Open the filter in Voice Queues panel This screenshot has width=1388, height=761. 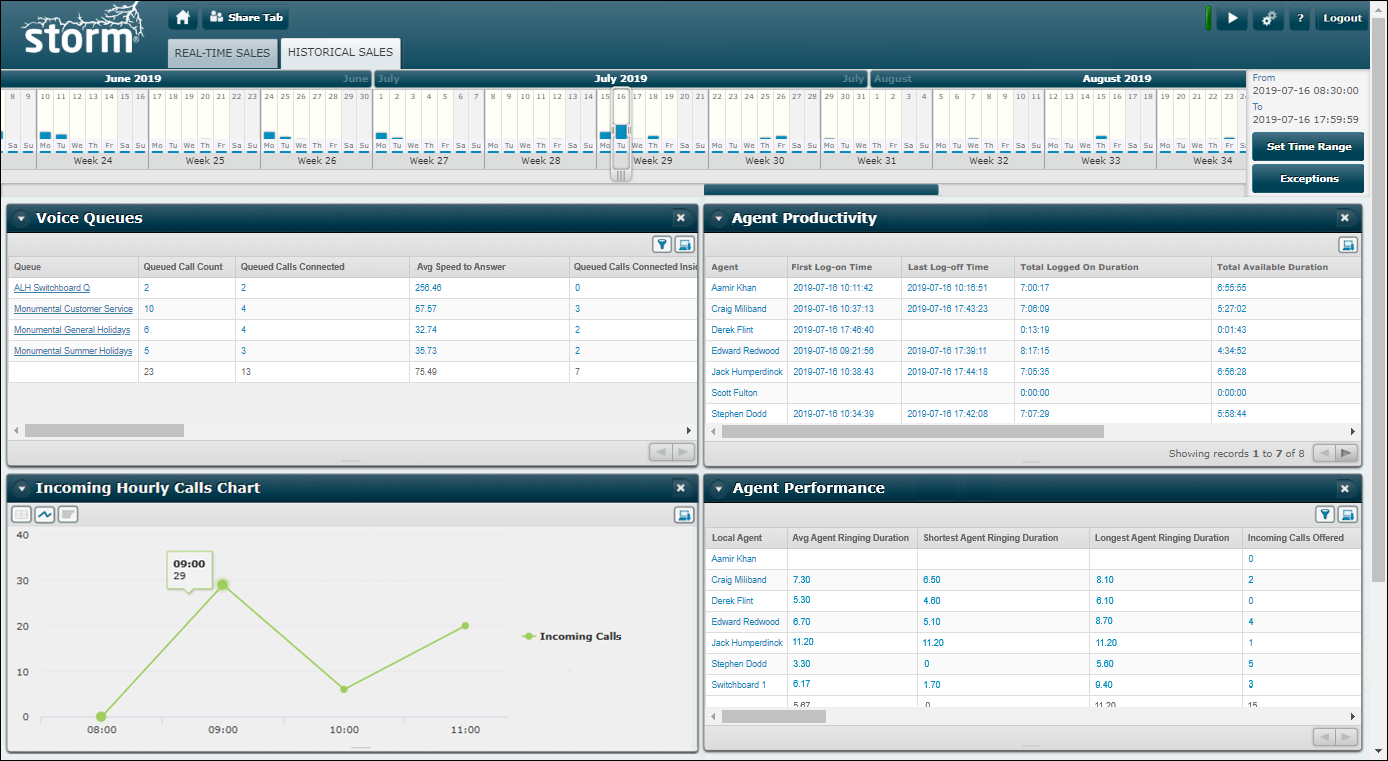tap(662, 244)
